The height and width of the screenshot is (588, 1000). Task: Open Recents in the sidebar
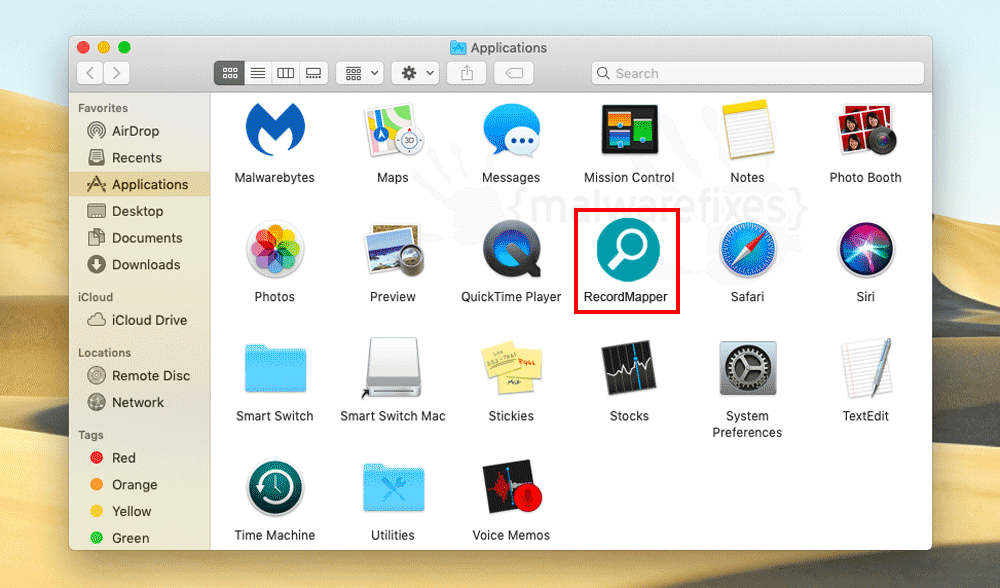coord(140,158)
